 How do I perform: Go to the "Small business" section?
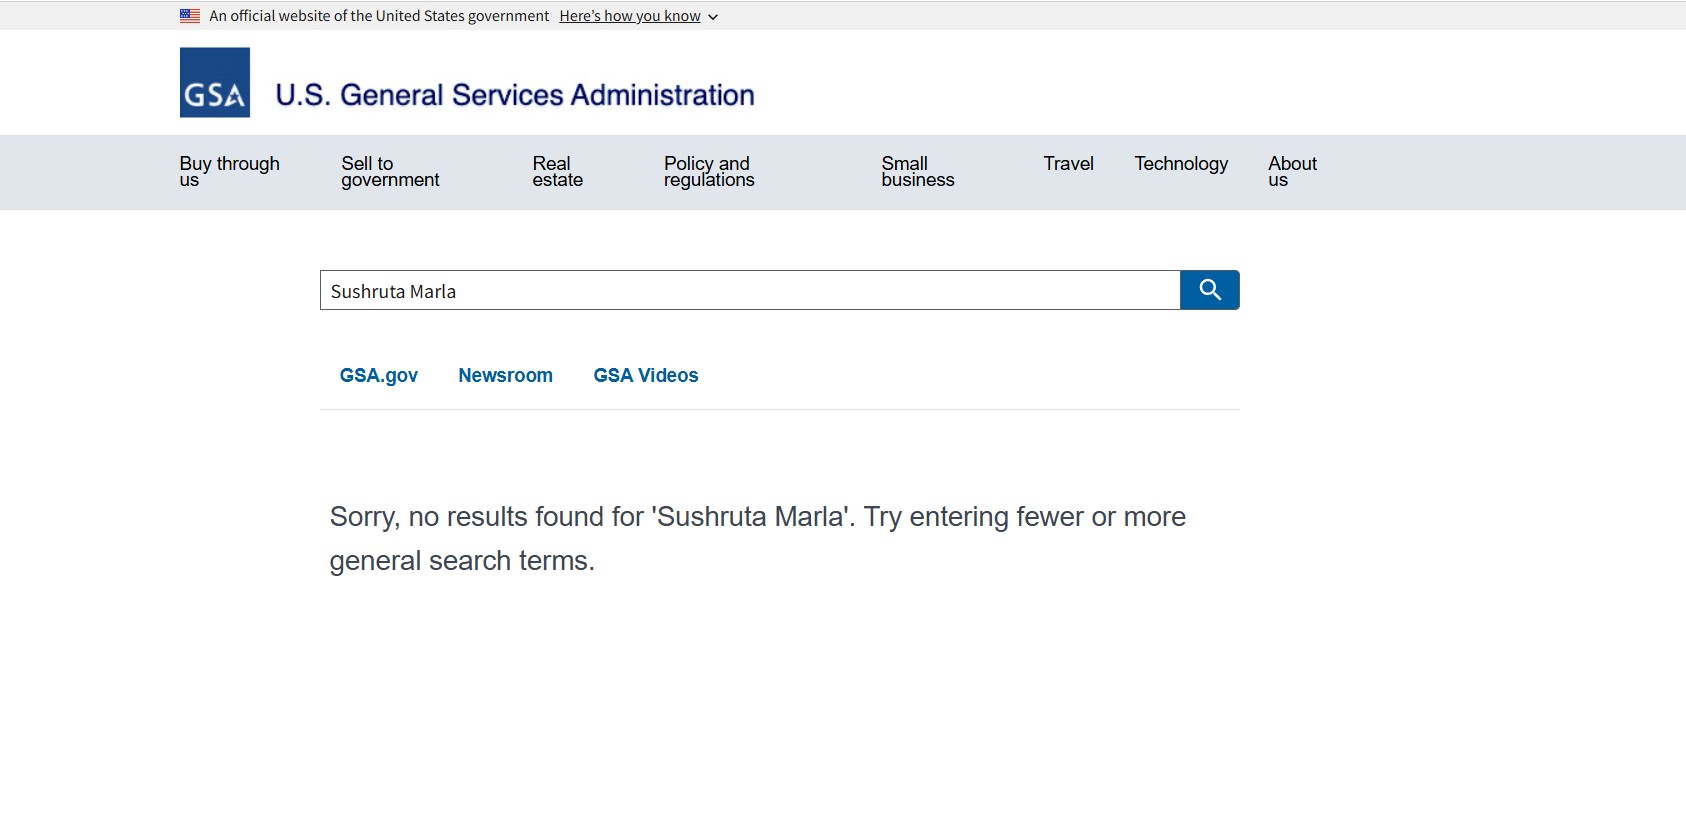(x=917, y=172)
